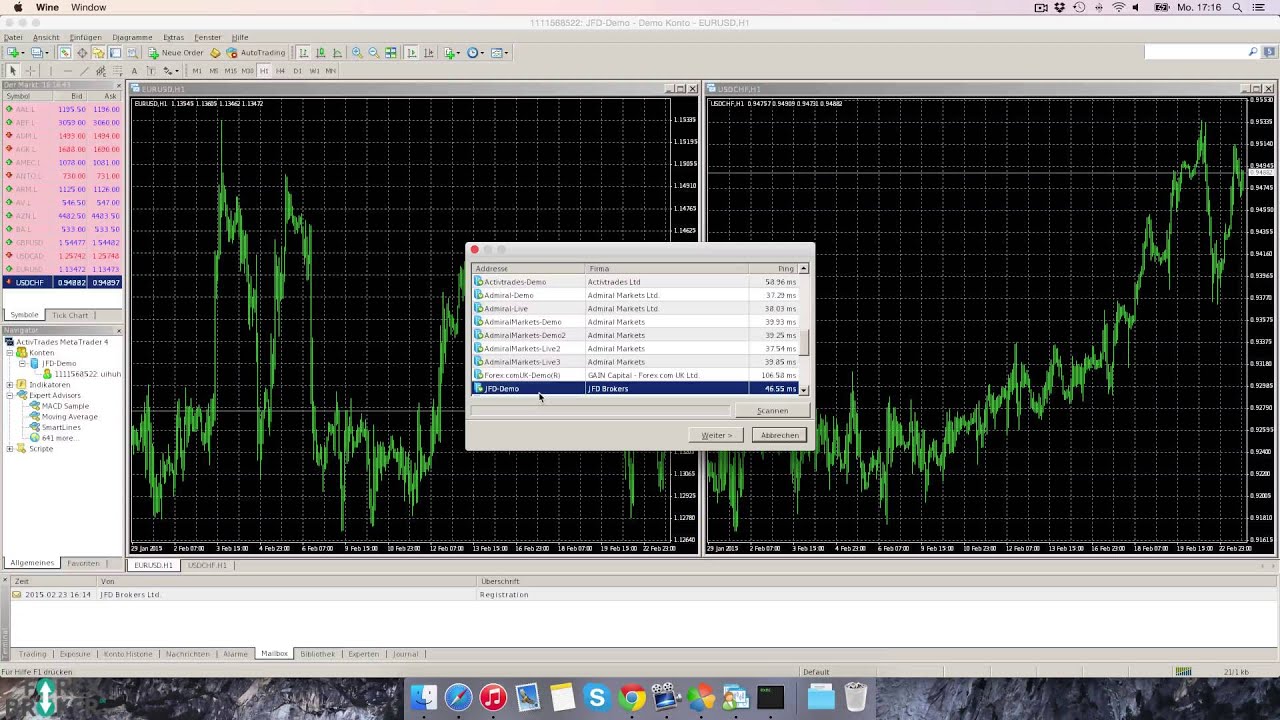
Task: Open the Konto Historie terminal tab
Action: [x=128, y=654]
